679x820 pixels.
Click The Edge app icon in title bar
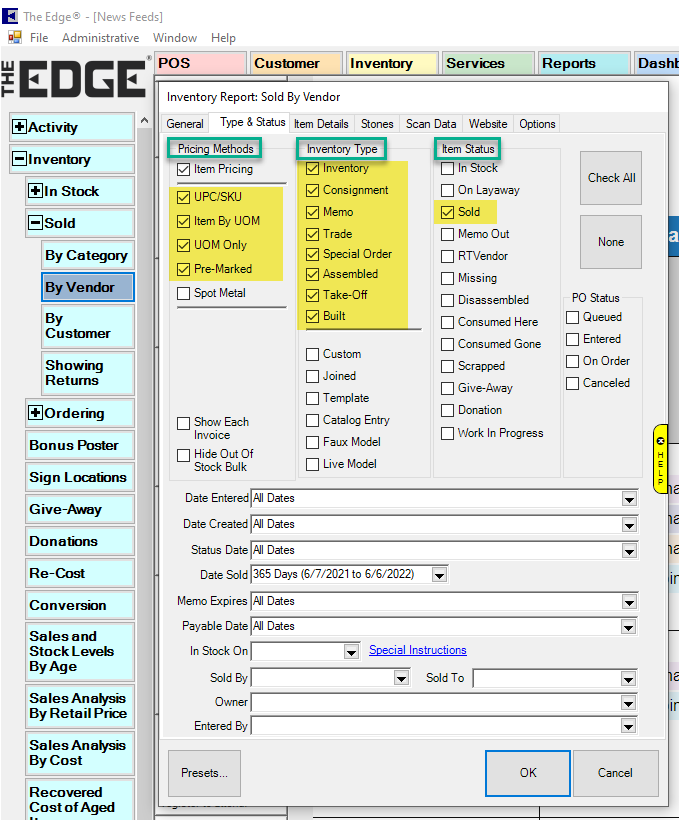(x=9, y=16)
